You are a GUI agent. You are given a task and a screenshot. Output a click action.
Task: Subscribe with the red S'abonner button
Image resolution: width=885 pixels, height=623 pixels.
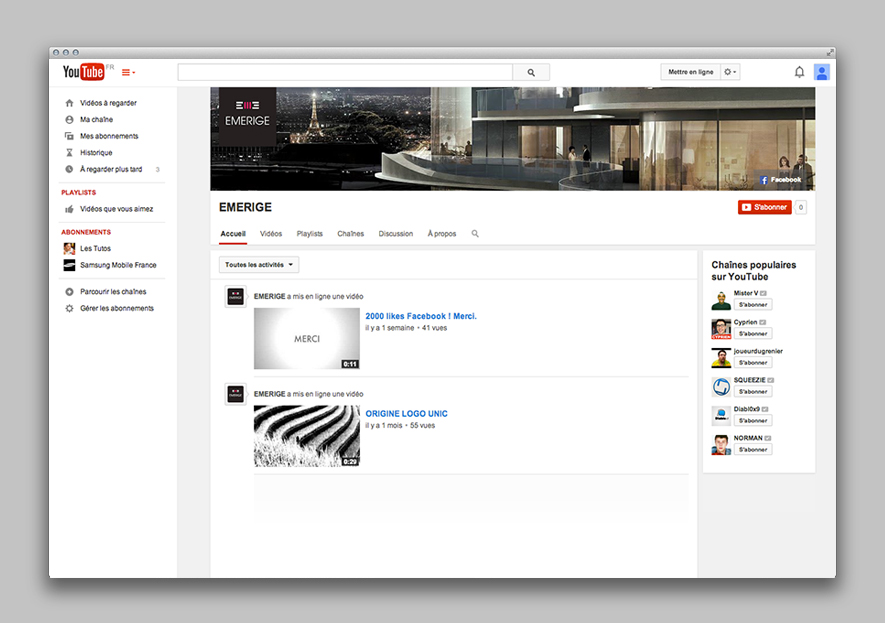point(765,207)
